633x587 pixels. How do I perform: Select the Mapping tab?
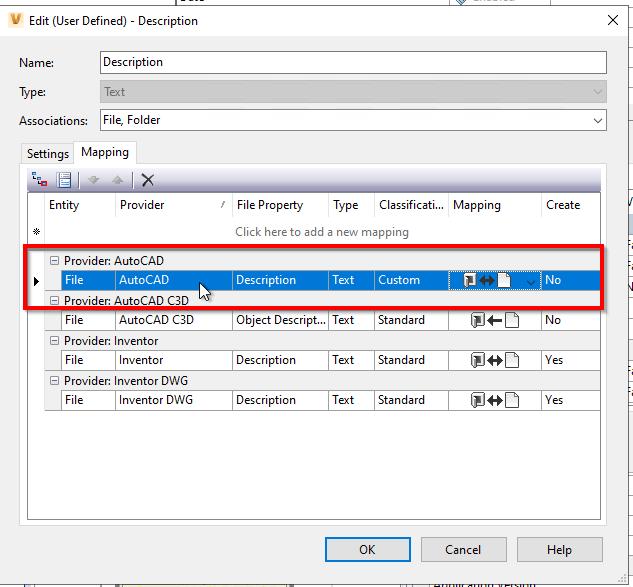point(105,152)
